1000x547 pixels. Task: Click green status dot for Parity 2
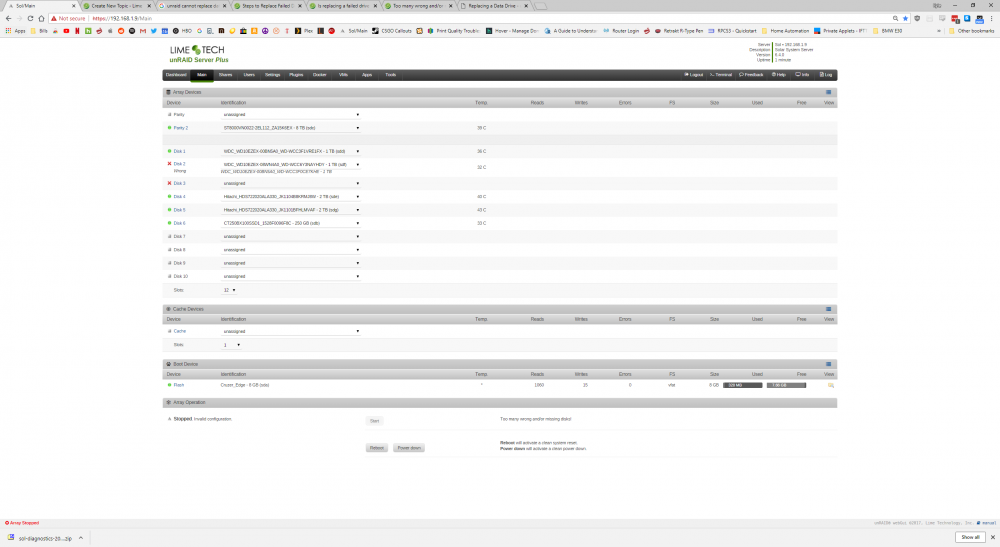169,128
